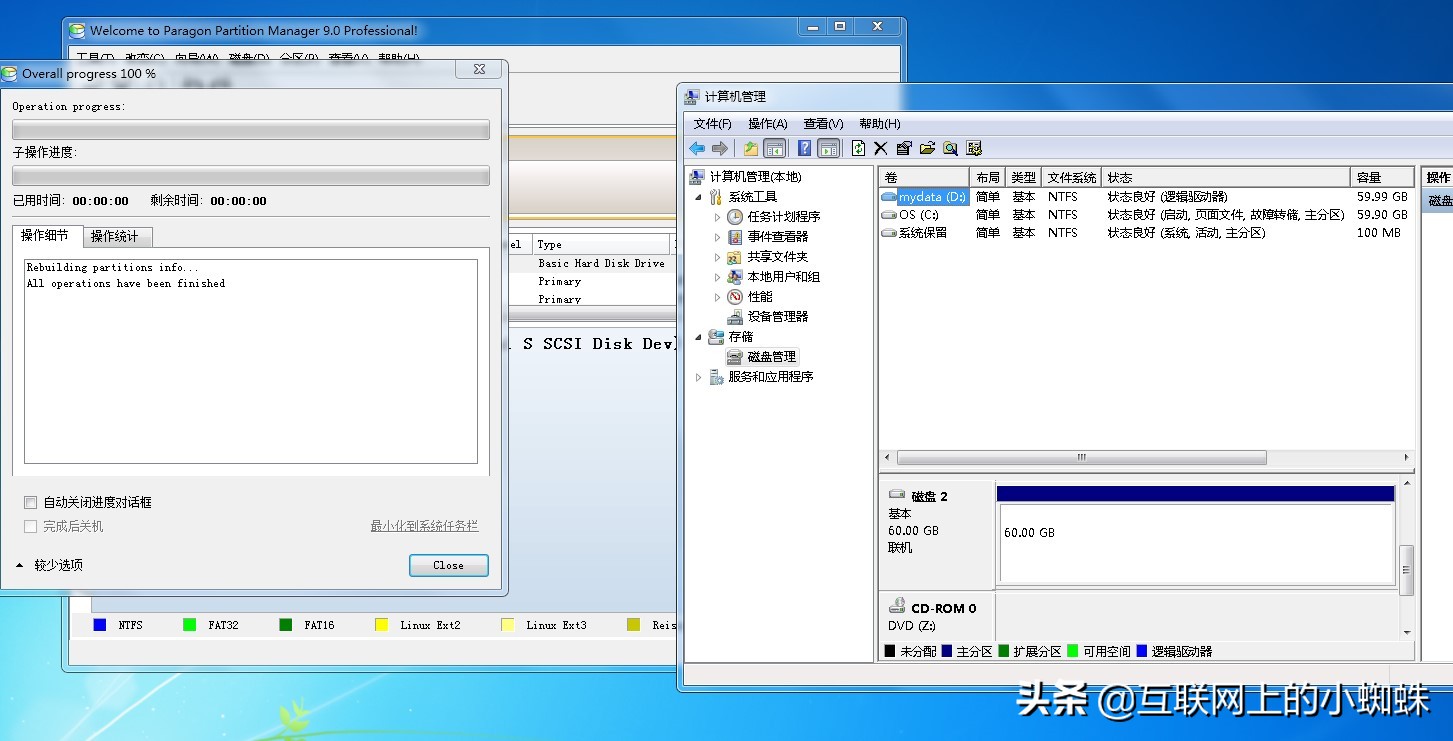Click the Help question mark toolbar icon
This screenshot has height=741, width=1453.
coord(803,147)
